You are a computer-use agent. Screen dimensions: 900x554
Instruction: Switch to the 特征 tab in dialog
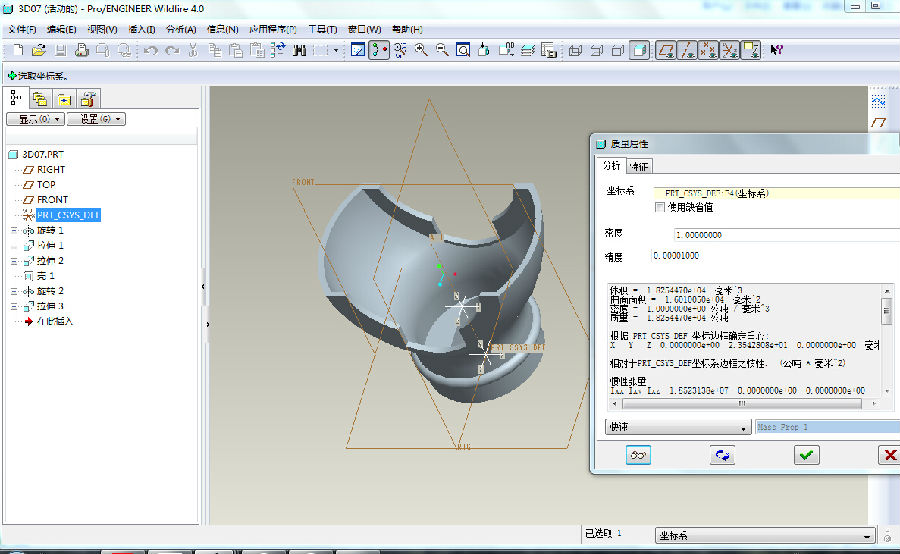[640, 166]
